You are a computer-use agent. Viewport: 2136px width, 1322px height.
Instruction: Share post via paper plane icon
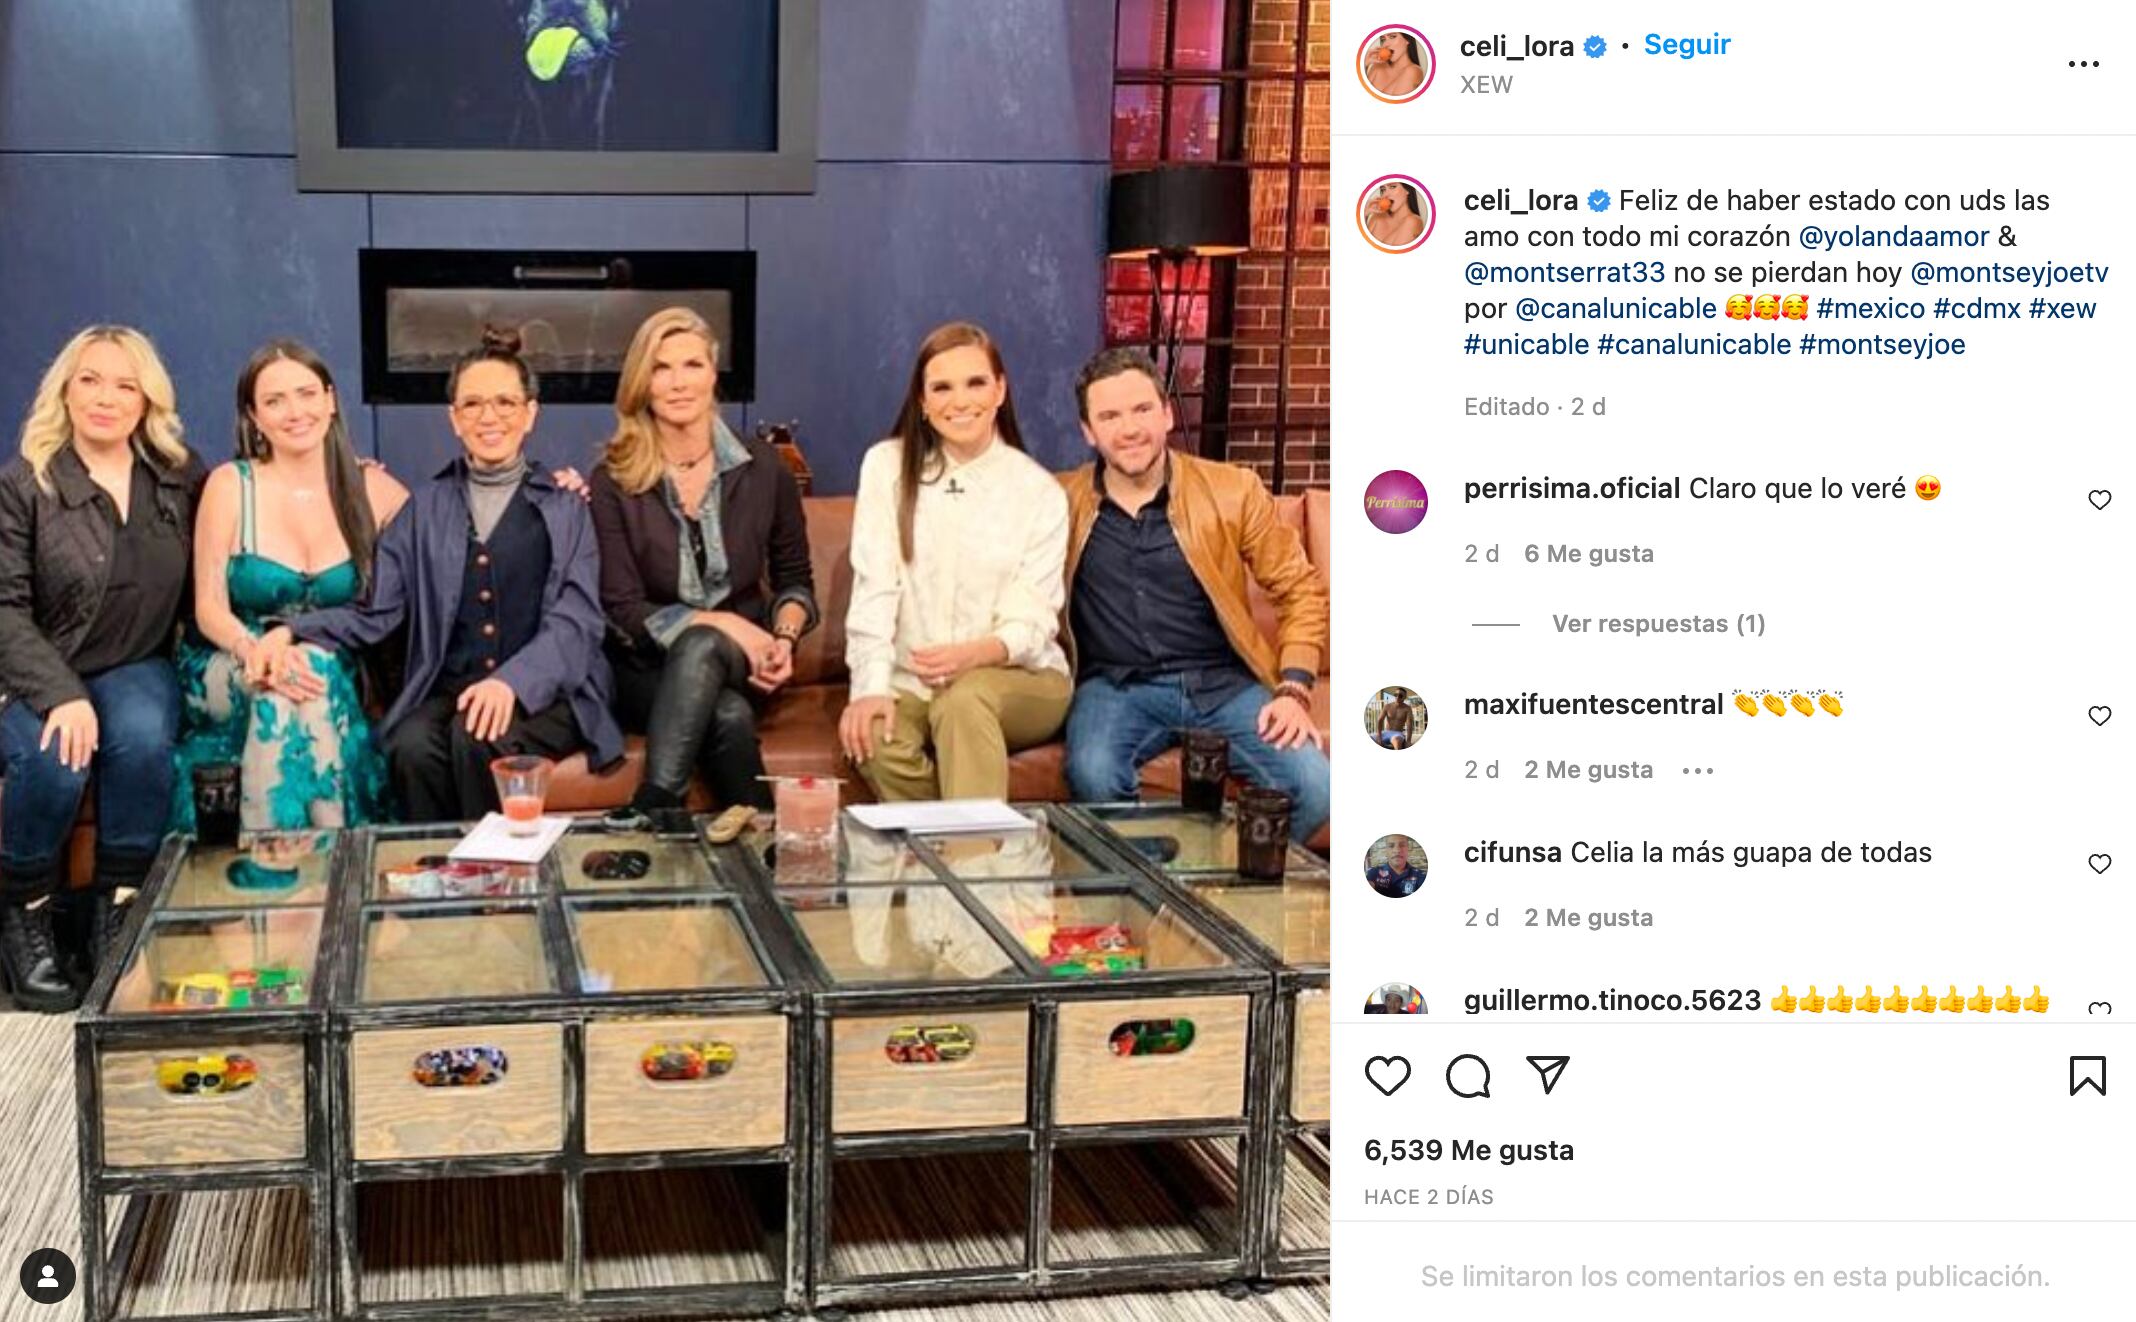coord(1547,1075)
